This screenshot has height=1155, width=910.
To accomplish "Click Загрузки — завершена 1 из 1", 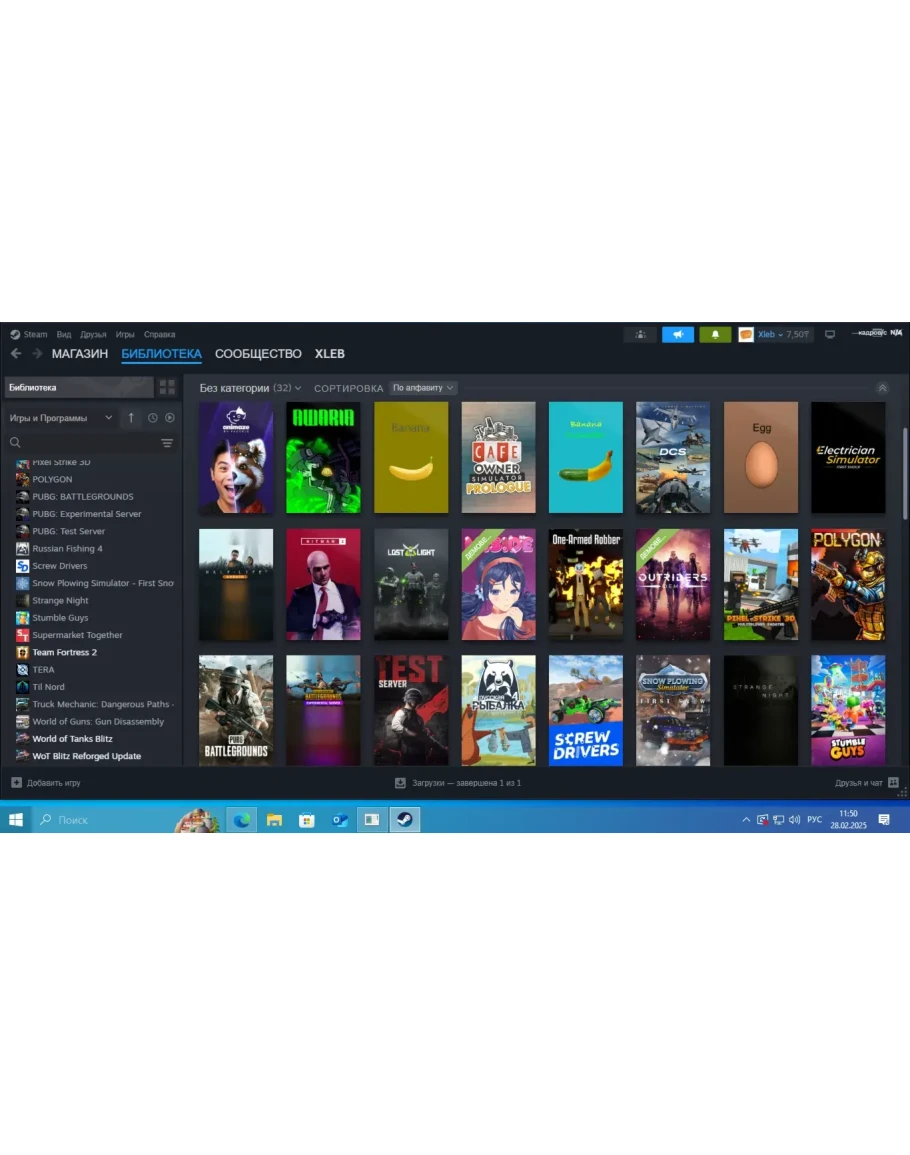I will click(466, 782).
